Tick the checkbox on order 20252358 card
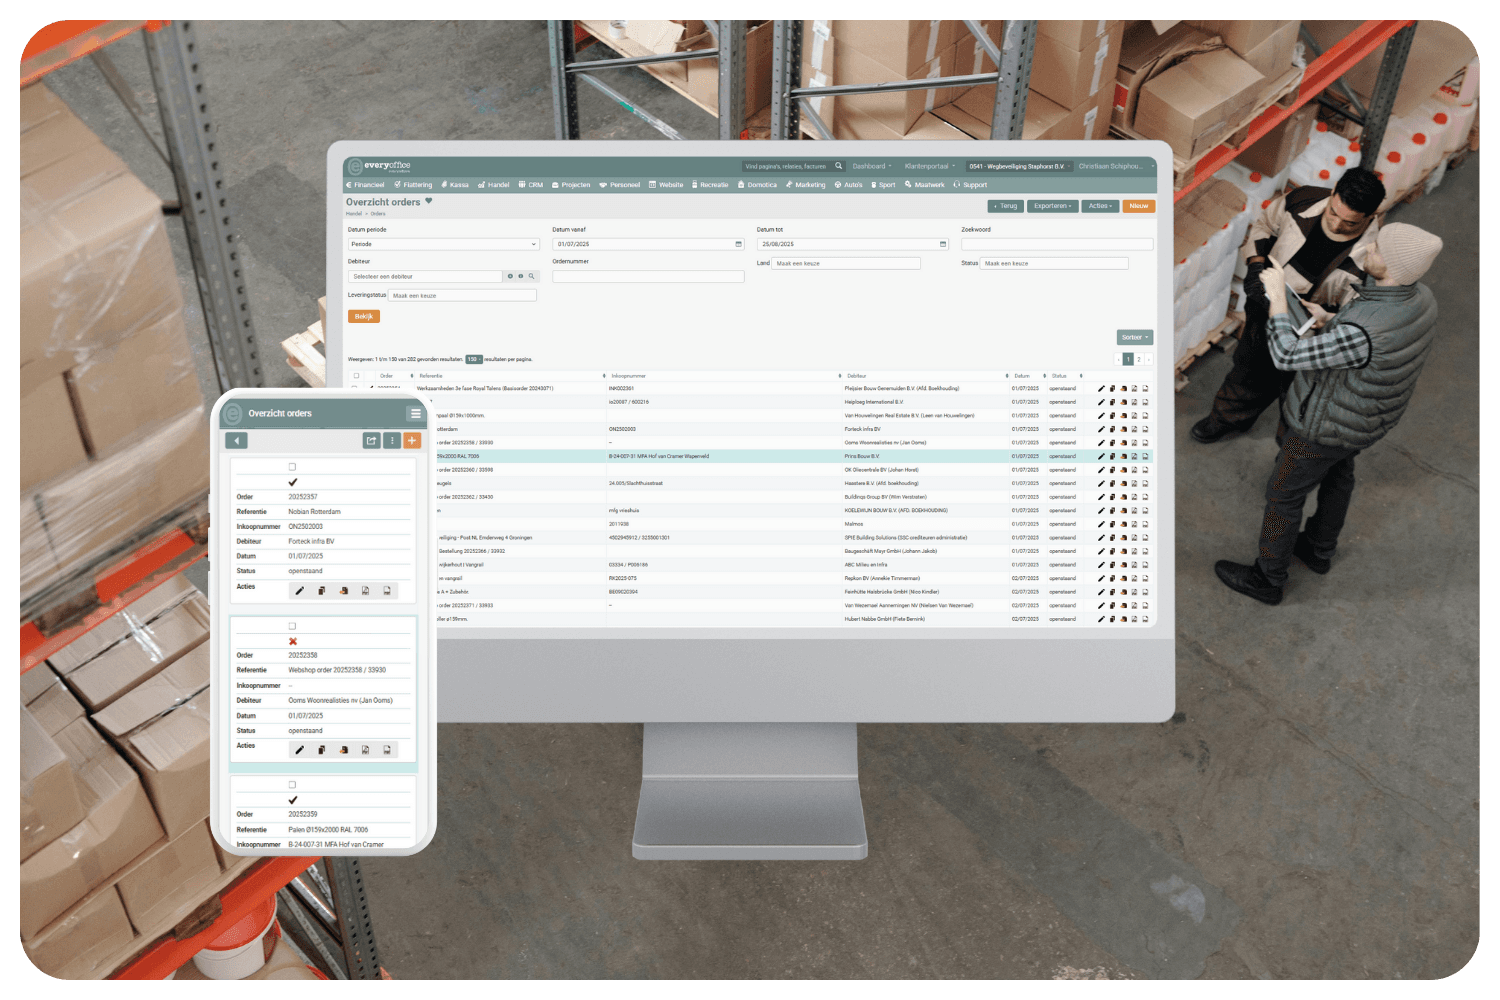1500x1000 pixels. [x=292, y=626]
